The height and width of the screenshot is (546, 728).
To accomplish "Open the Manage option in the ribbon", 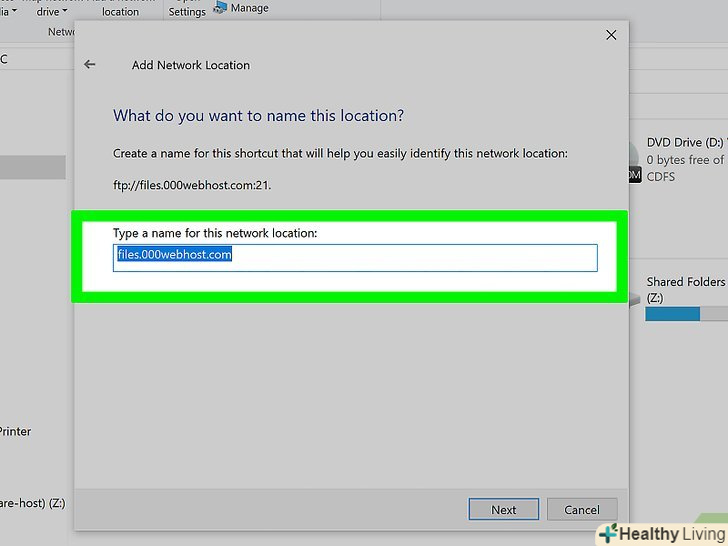I will pos(241,8).
